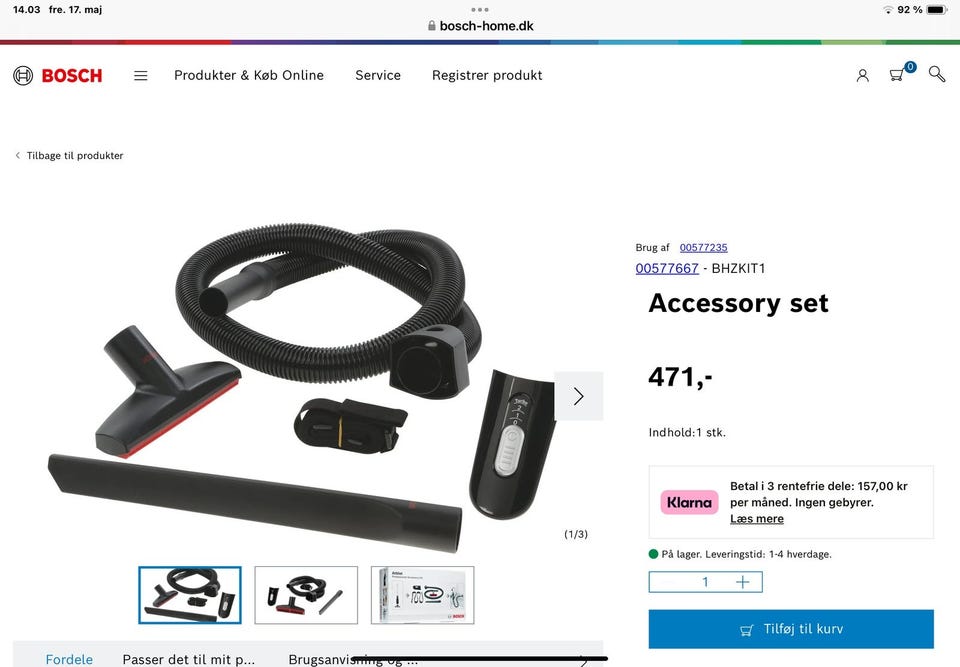
Task: Open Registrer produkt menu item
Action: coord(487,75)
